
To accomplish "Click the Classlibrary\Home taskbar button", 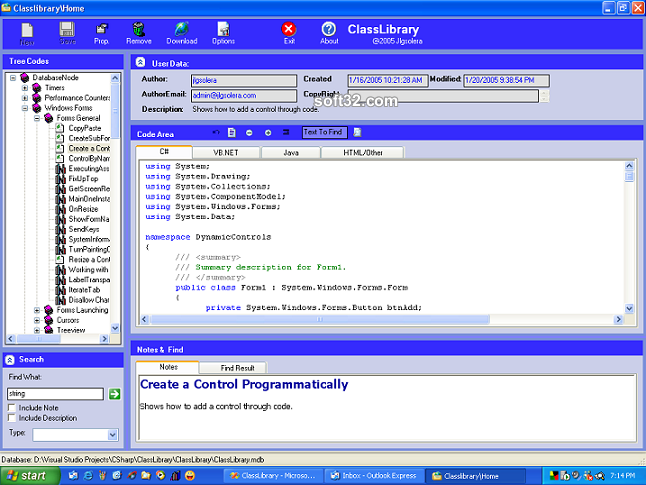I will click(x=475, y=476).
